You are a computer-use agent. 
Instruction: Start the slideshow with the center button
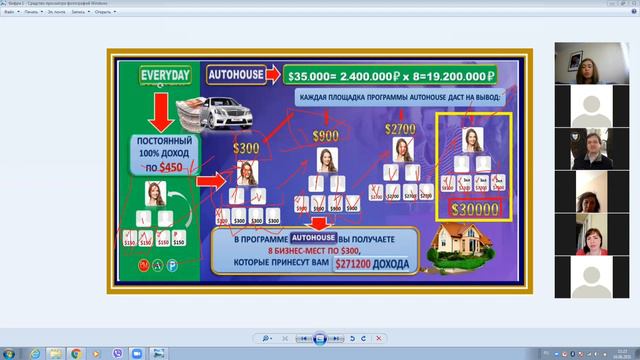(320, 338)
